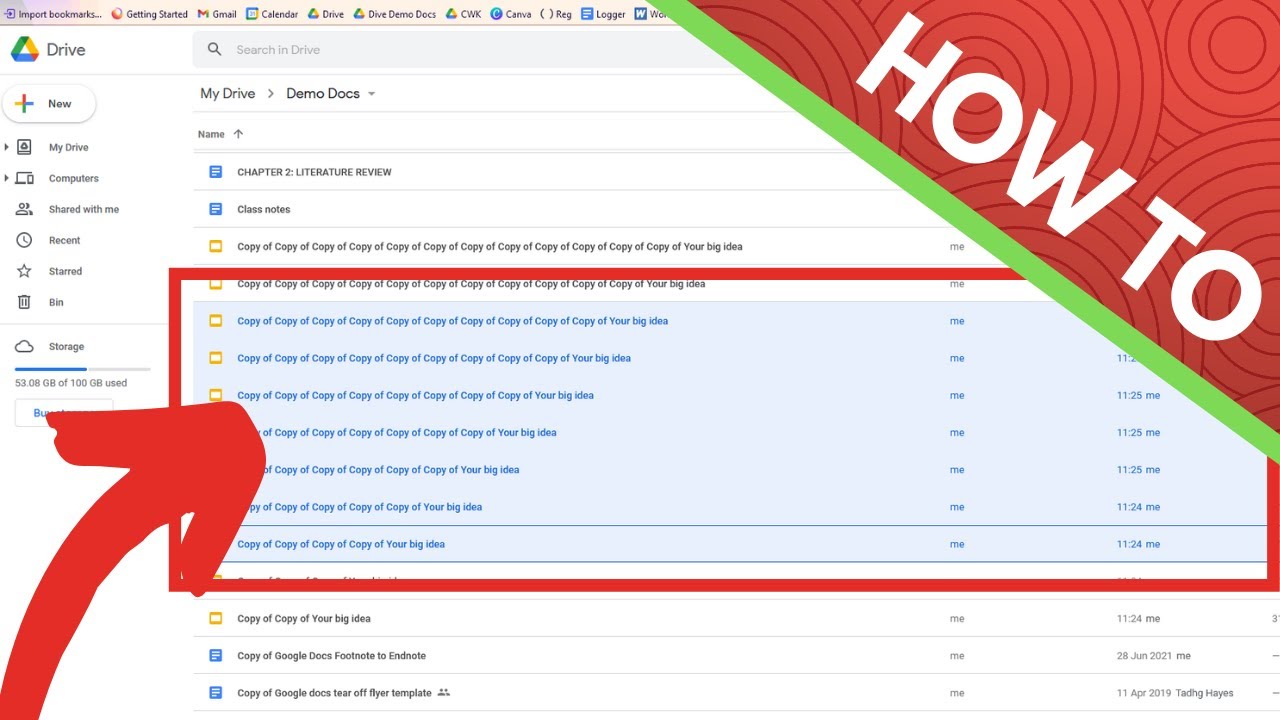Click the 28 Jun 2021 modified date
The height and width of the screenshot is (720, 1280).
(1144, 655)
